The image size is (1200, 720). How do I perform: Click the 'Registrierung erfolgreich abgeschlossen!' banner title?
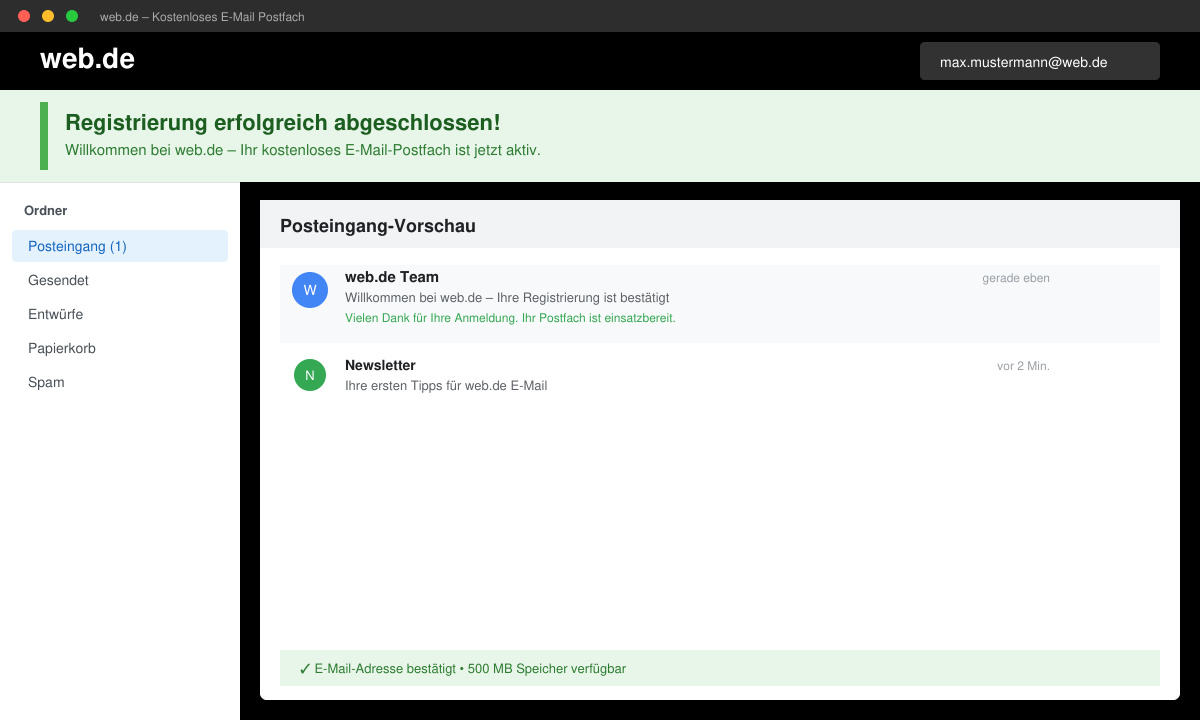point(283,123)
